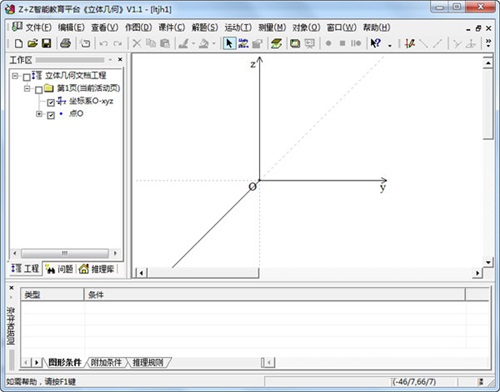
Task: Copy selection using the copy icon
Action: tap(151, 43)
